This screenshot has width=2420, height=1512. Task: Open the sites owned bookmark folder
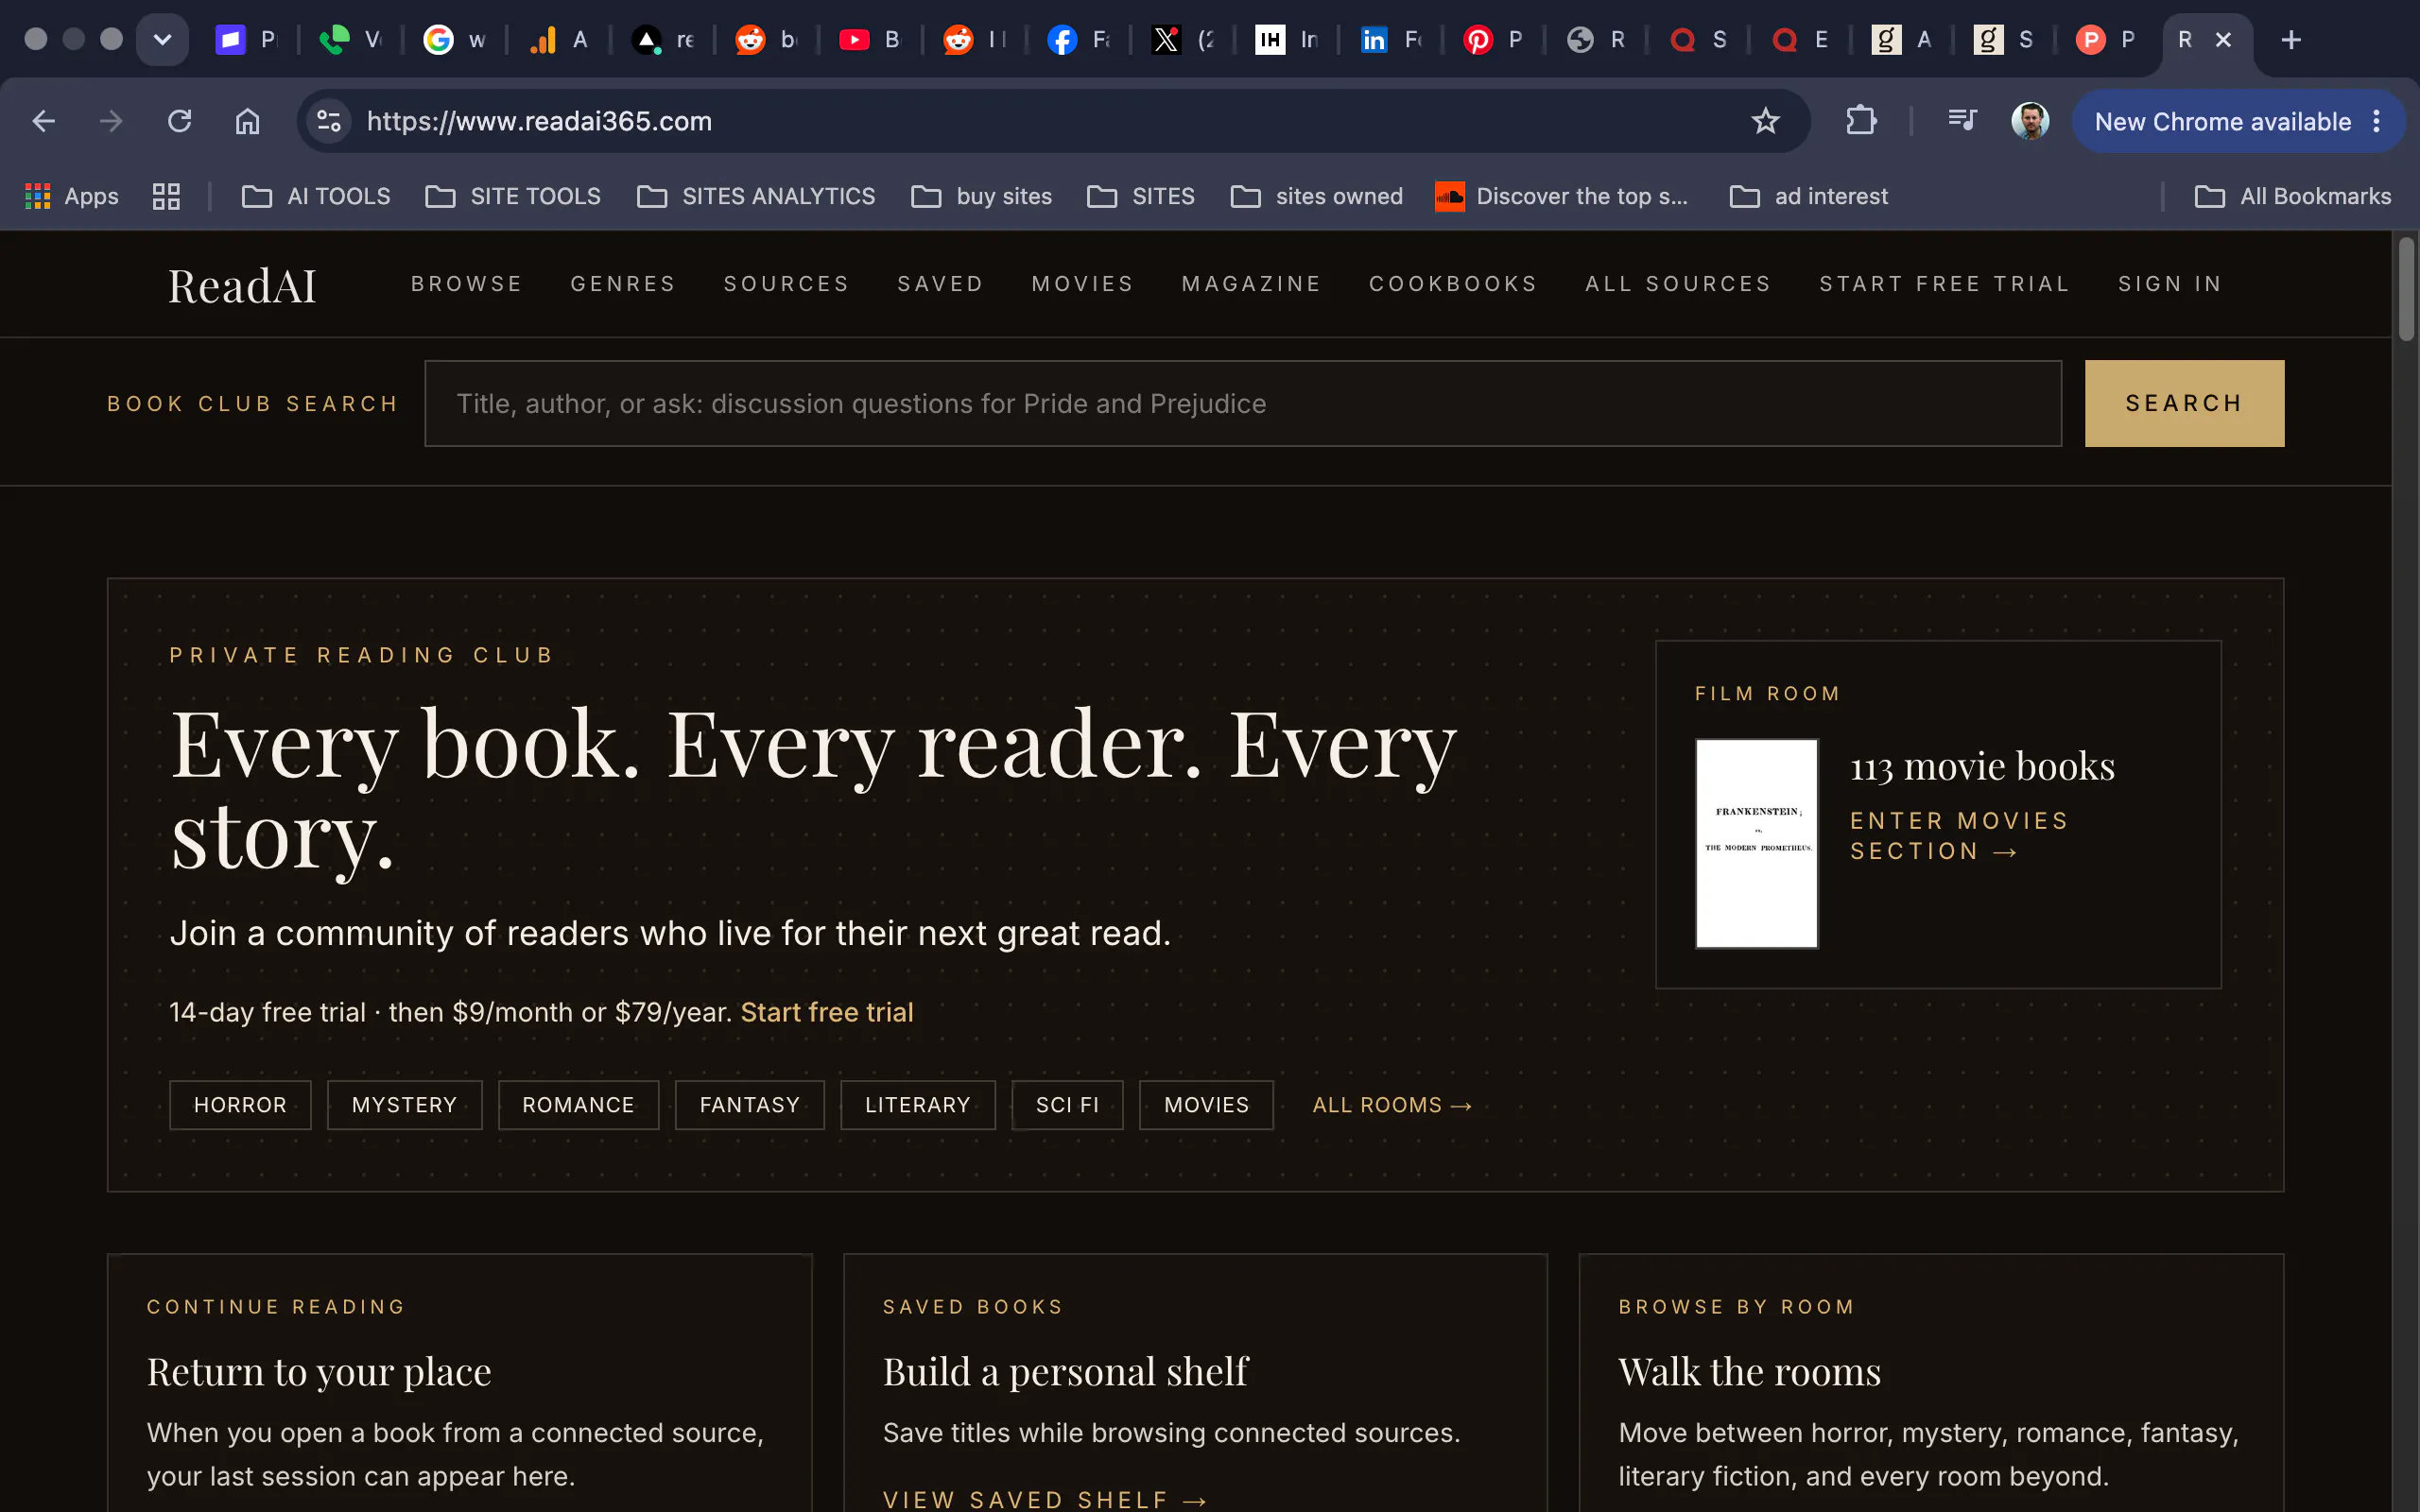click(x=1316, y=196)
